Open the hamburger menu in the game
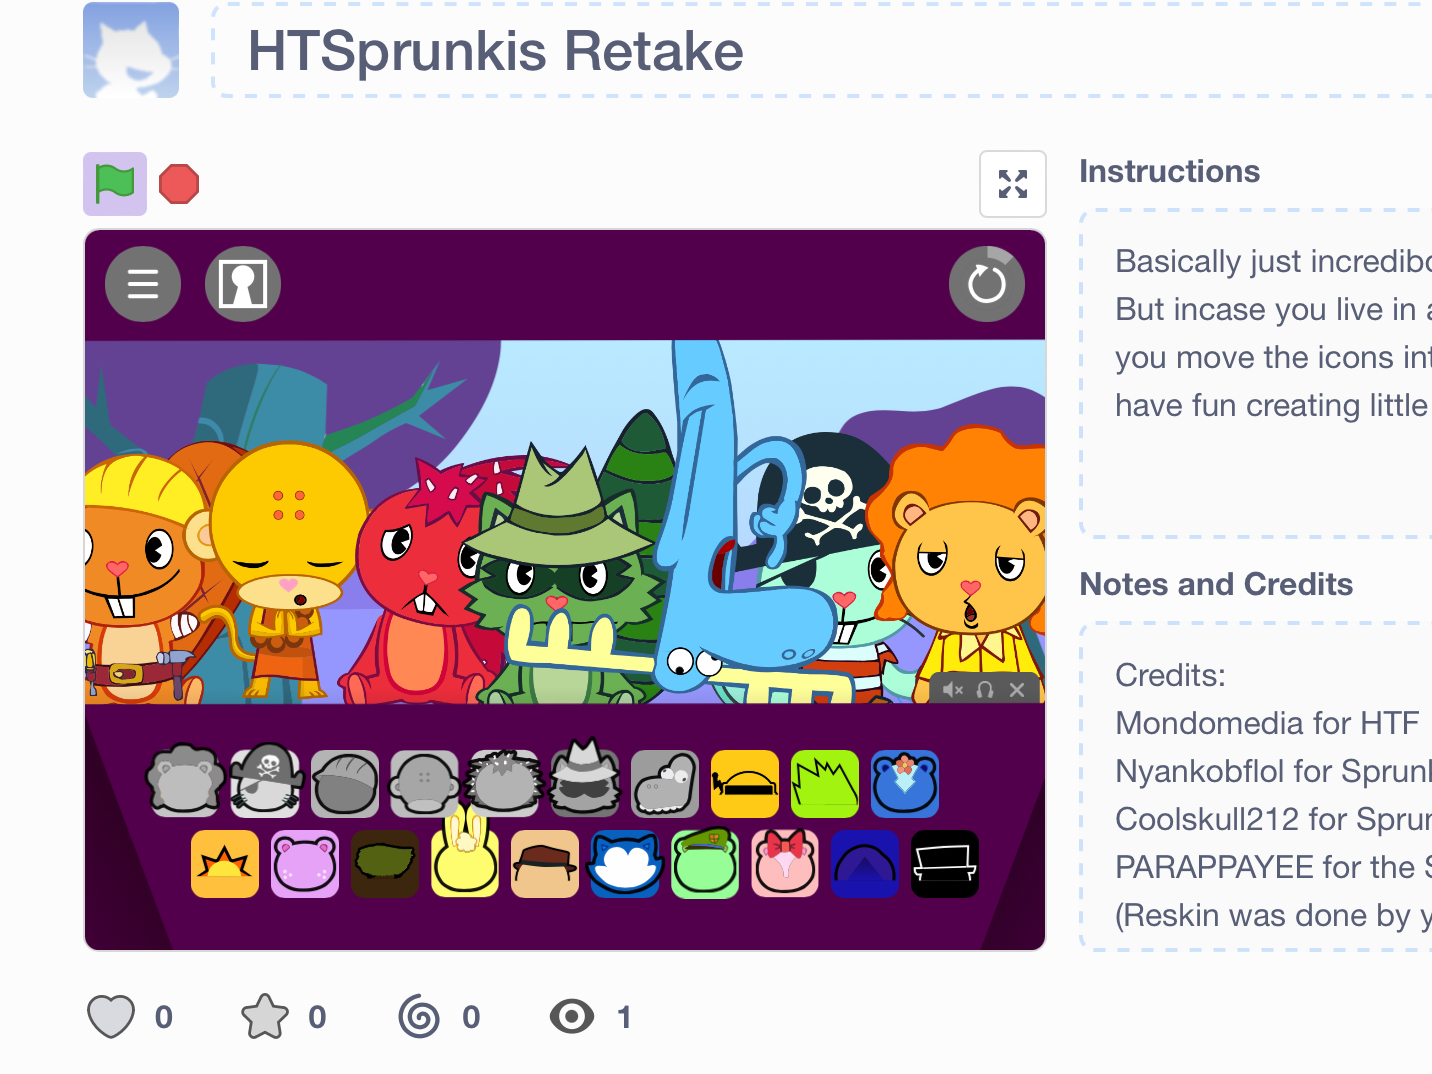 click(x=143, y=284)
